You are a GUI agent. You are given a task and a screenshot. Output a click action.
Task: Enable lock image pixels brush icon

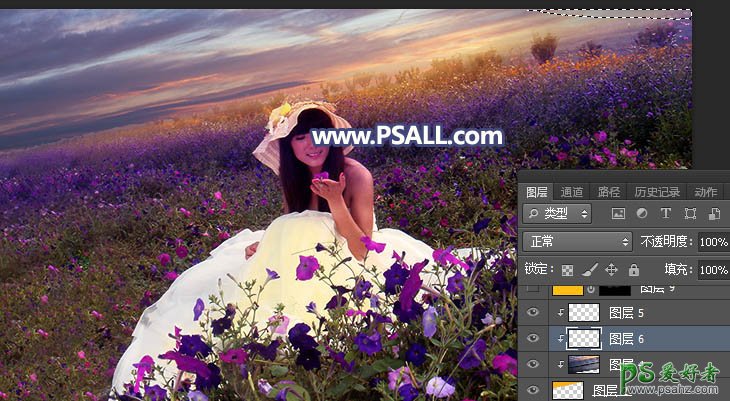590,270
